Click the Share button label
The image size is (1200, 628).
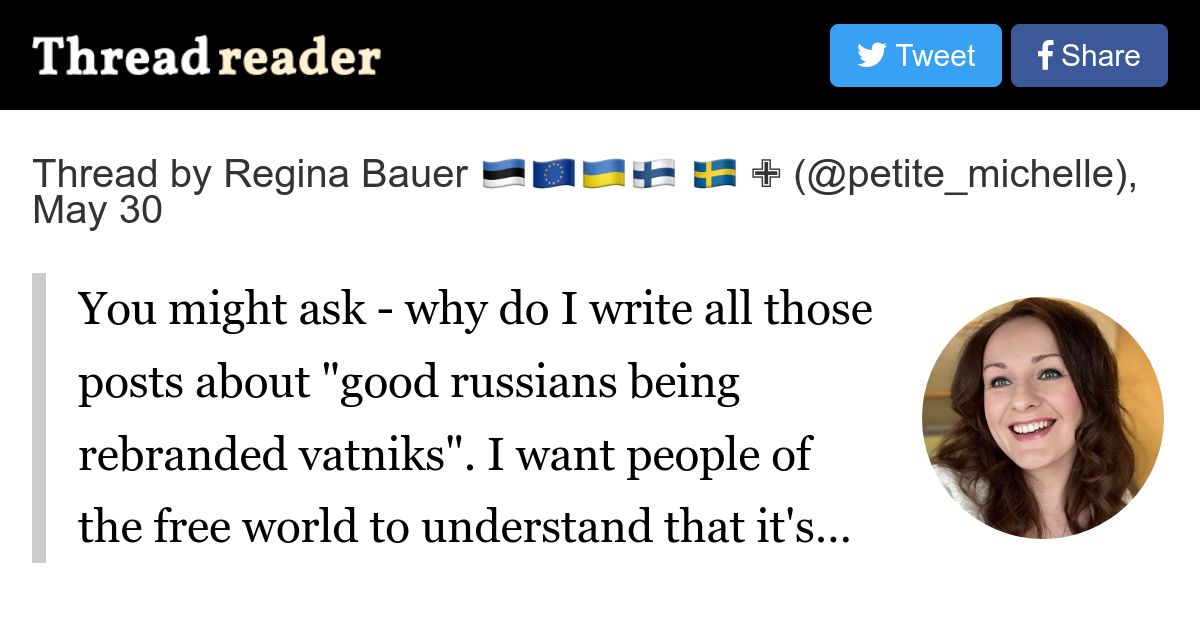pos(1100,56)
